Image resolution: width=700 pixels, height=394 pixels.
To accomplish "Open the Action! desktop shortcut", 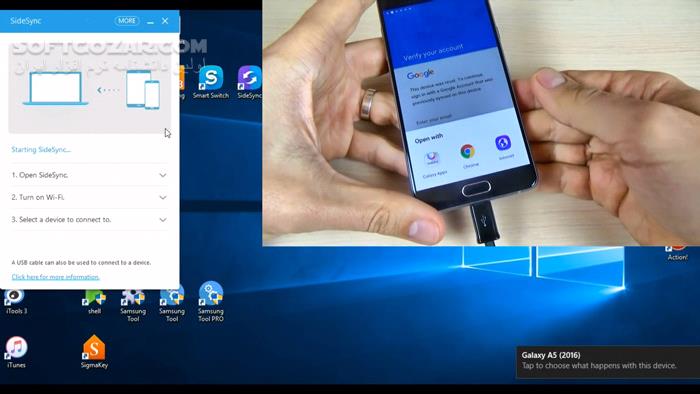I will pyautogui.click(x=677, y=253).
